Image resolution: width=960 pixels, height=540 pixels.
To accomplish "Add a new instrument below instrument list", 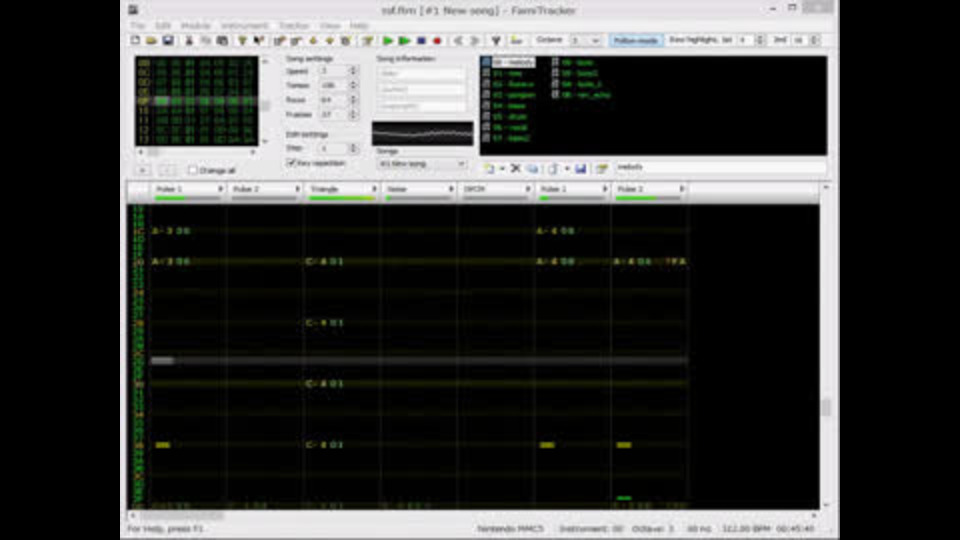I will 489,168.
